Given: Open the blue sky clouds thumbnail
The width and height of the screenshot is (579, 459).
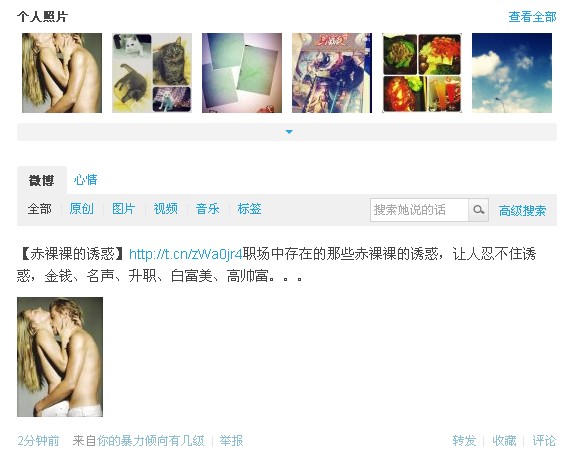Looking at the screenshot, I should pyautogui.click(x=512, y=73).
